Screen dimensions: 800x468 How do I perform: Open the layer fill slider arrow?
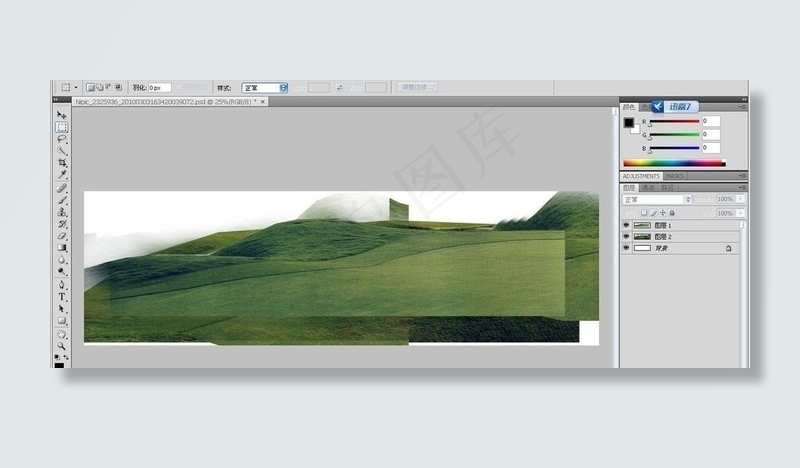[x=741, y=213]
